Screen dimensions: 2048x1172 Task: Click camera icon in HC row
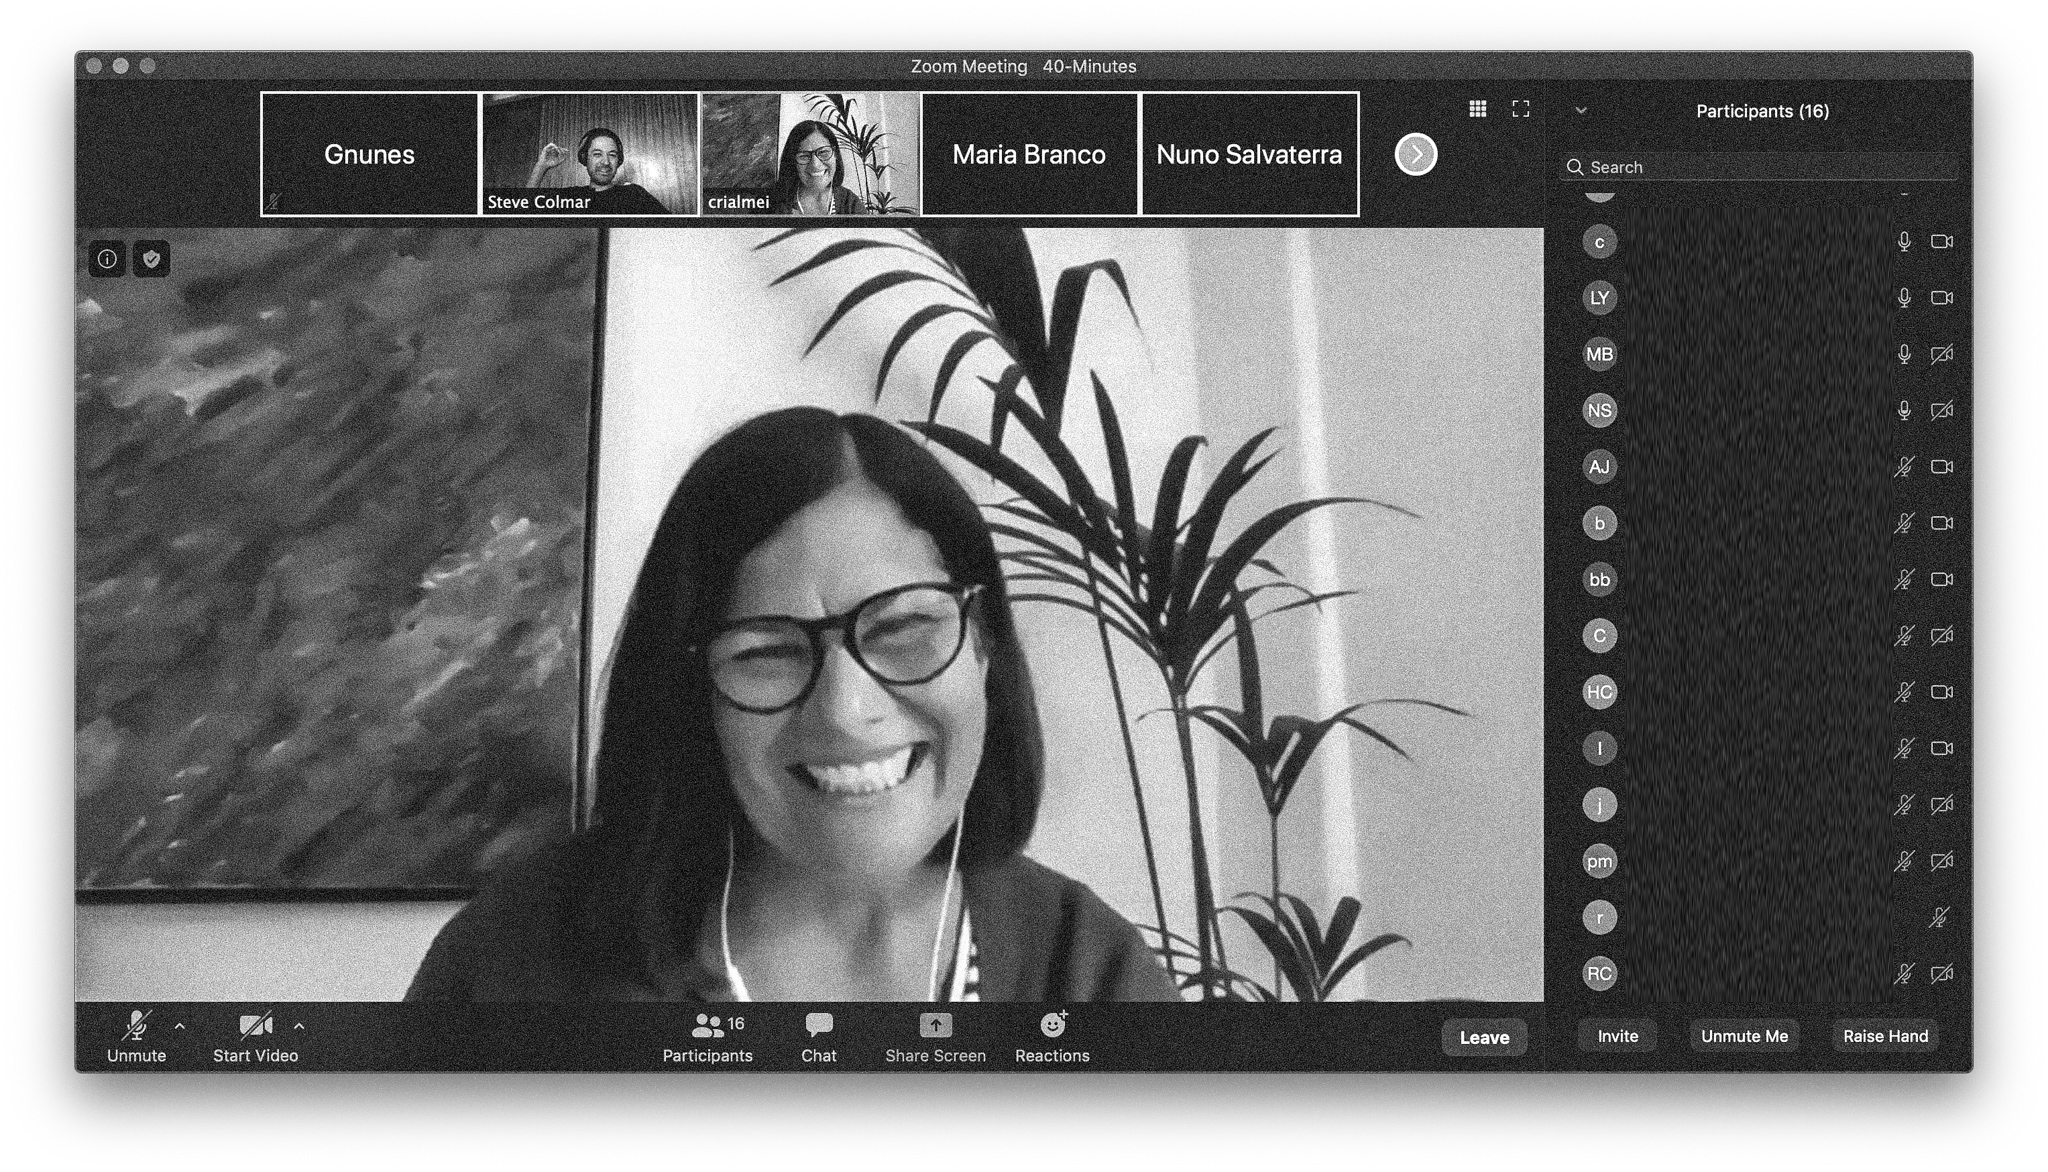[x=1941, y=692]
